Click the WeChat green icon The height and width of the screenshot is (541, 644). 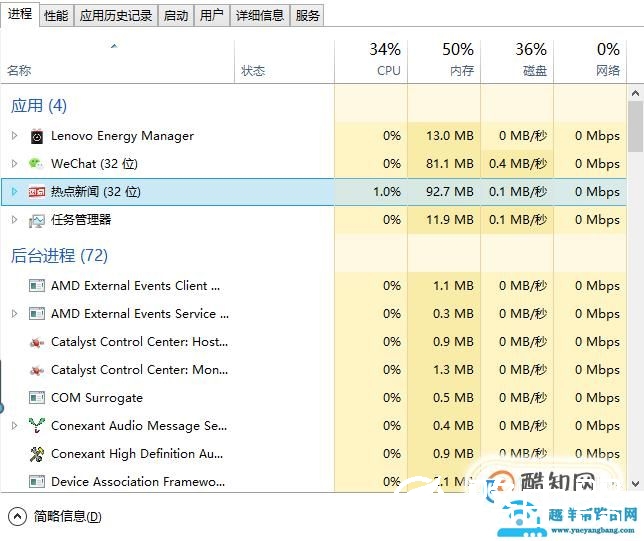tap(36, 163)
